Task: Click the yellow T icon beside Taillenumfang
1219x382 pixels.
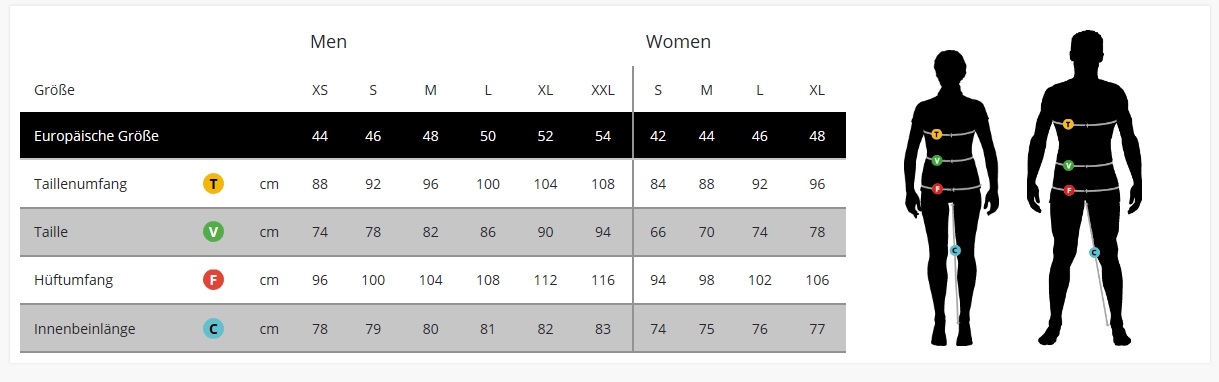Action: point(213,184)
